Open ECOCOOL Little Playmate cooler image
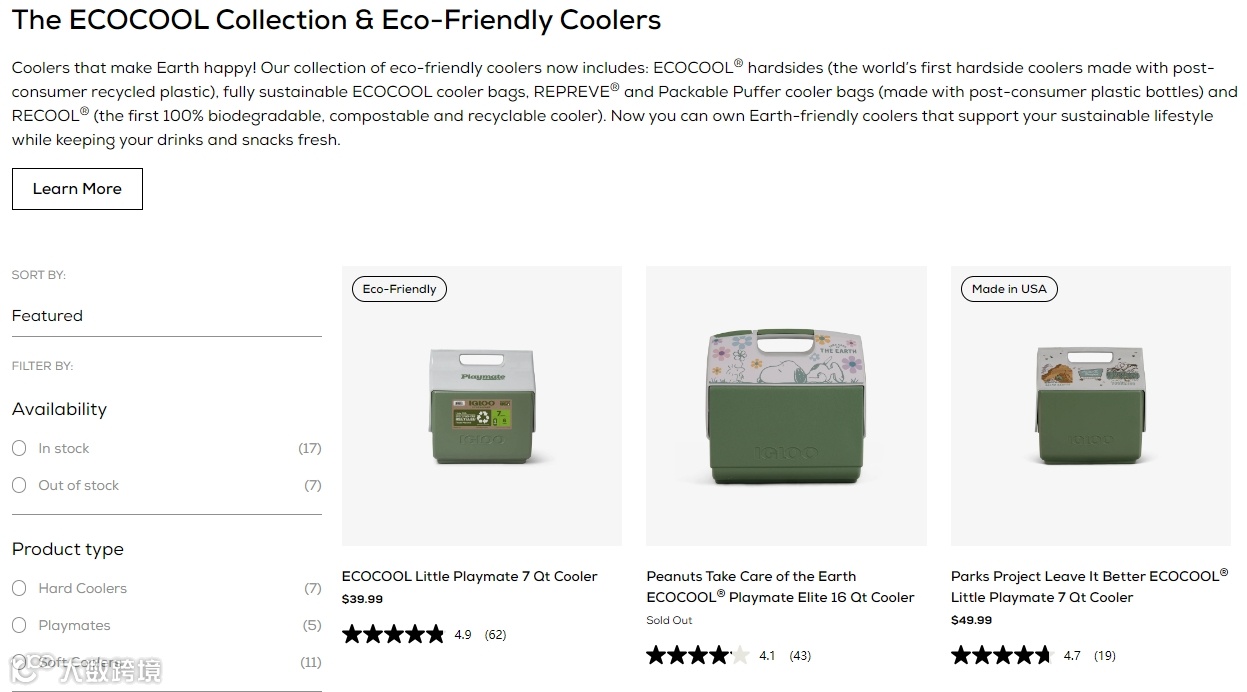 (481, 406)
